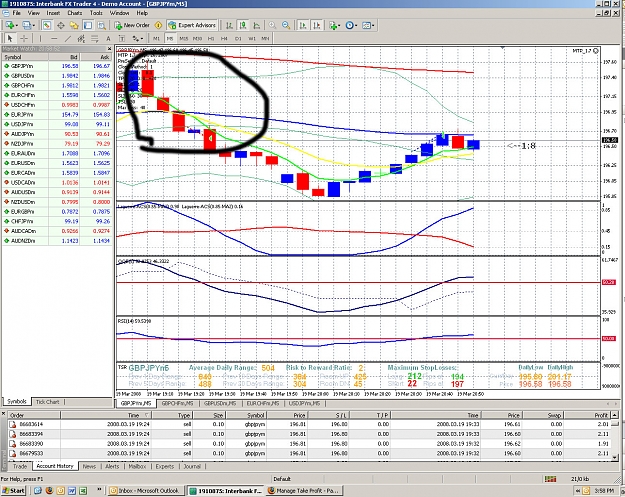Open Inbox - Microsoft Outlook taskbar button

145,491
